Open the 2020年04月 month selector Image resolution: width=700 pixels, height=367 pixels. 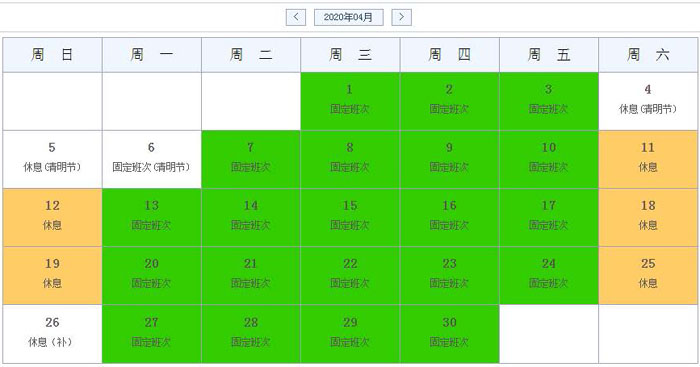(348, 17)
